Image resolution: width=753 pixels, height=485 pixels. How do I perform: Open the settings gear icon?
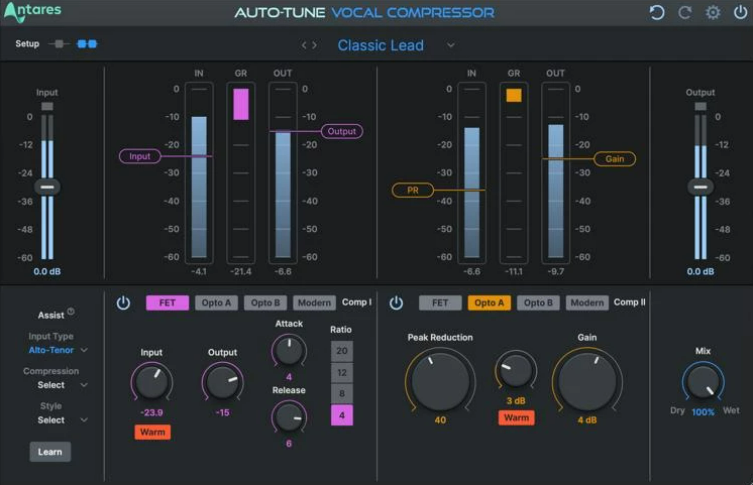point(713,12)
